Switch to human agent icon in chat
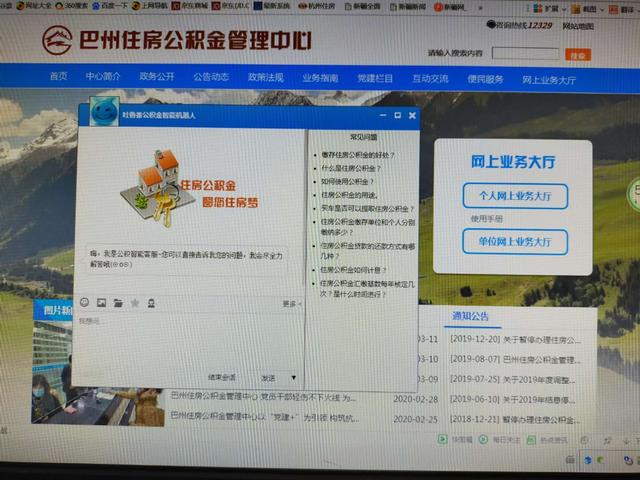 point(151,303)
